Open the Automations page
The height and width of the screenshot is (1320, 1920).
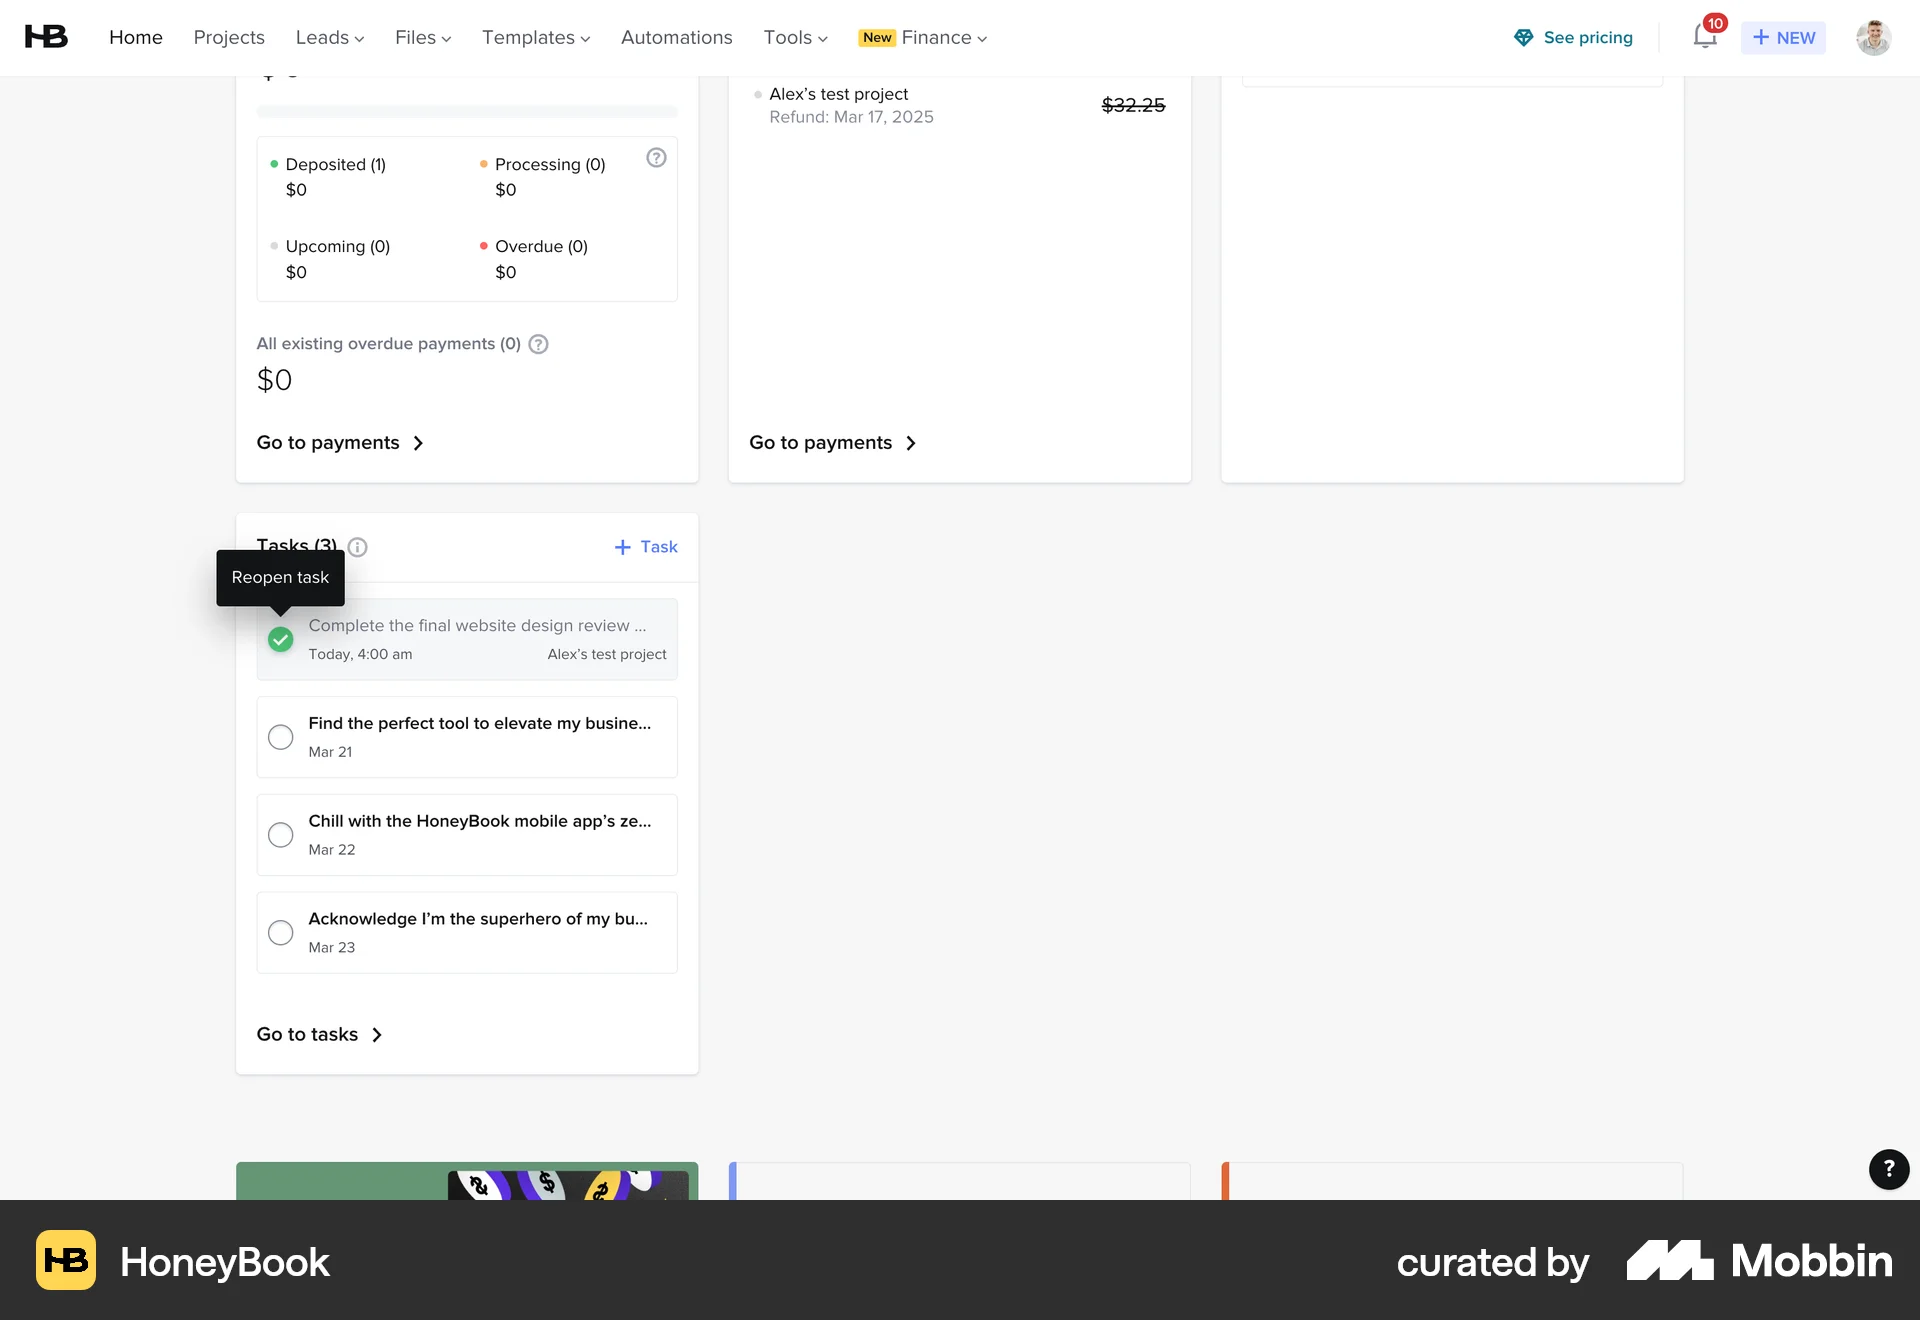(676, 37)
